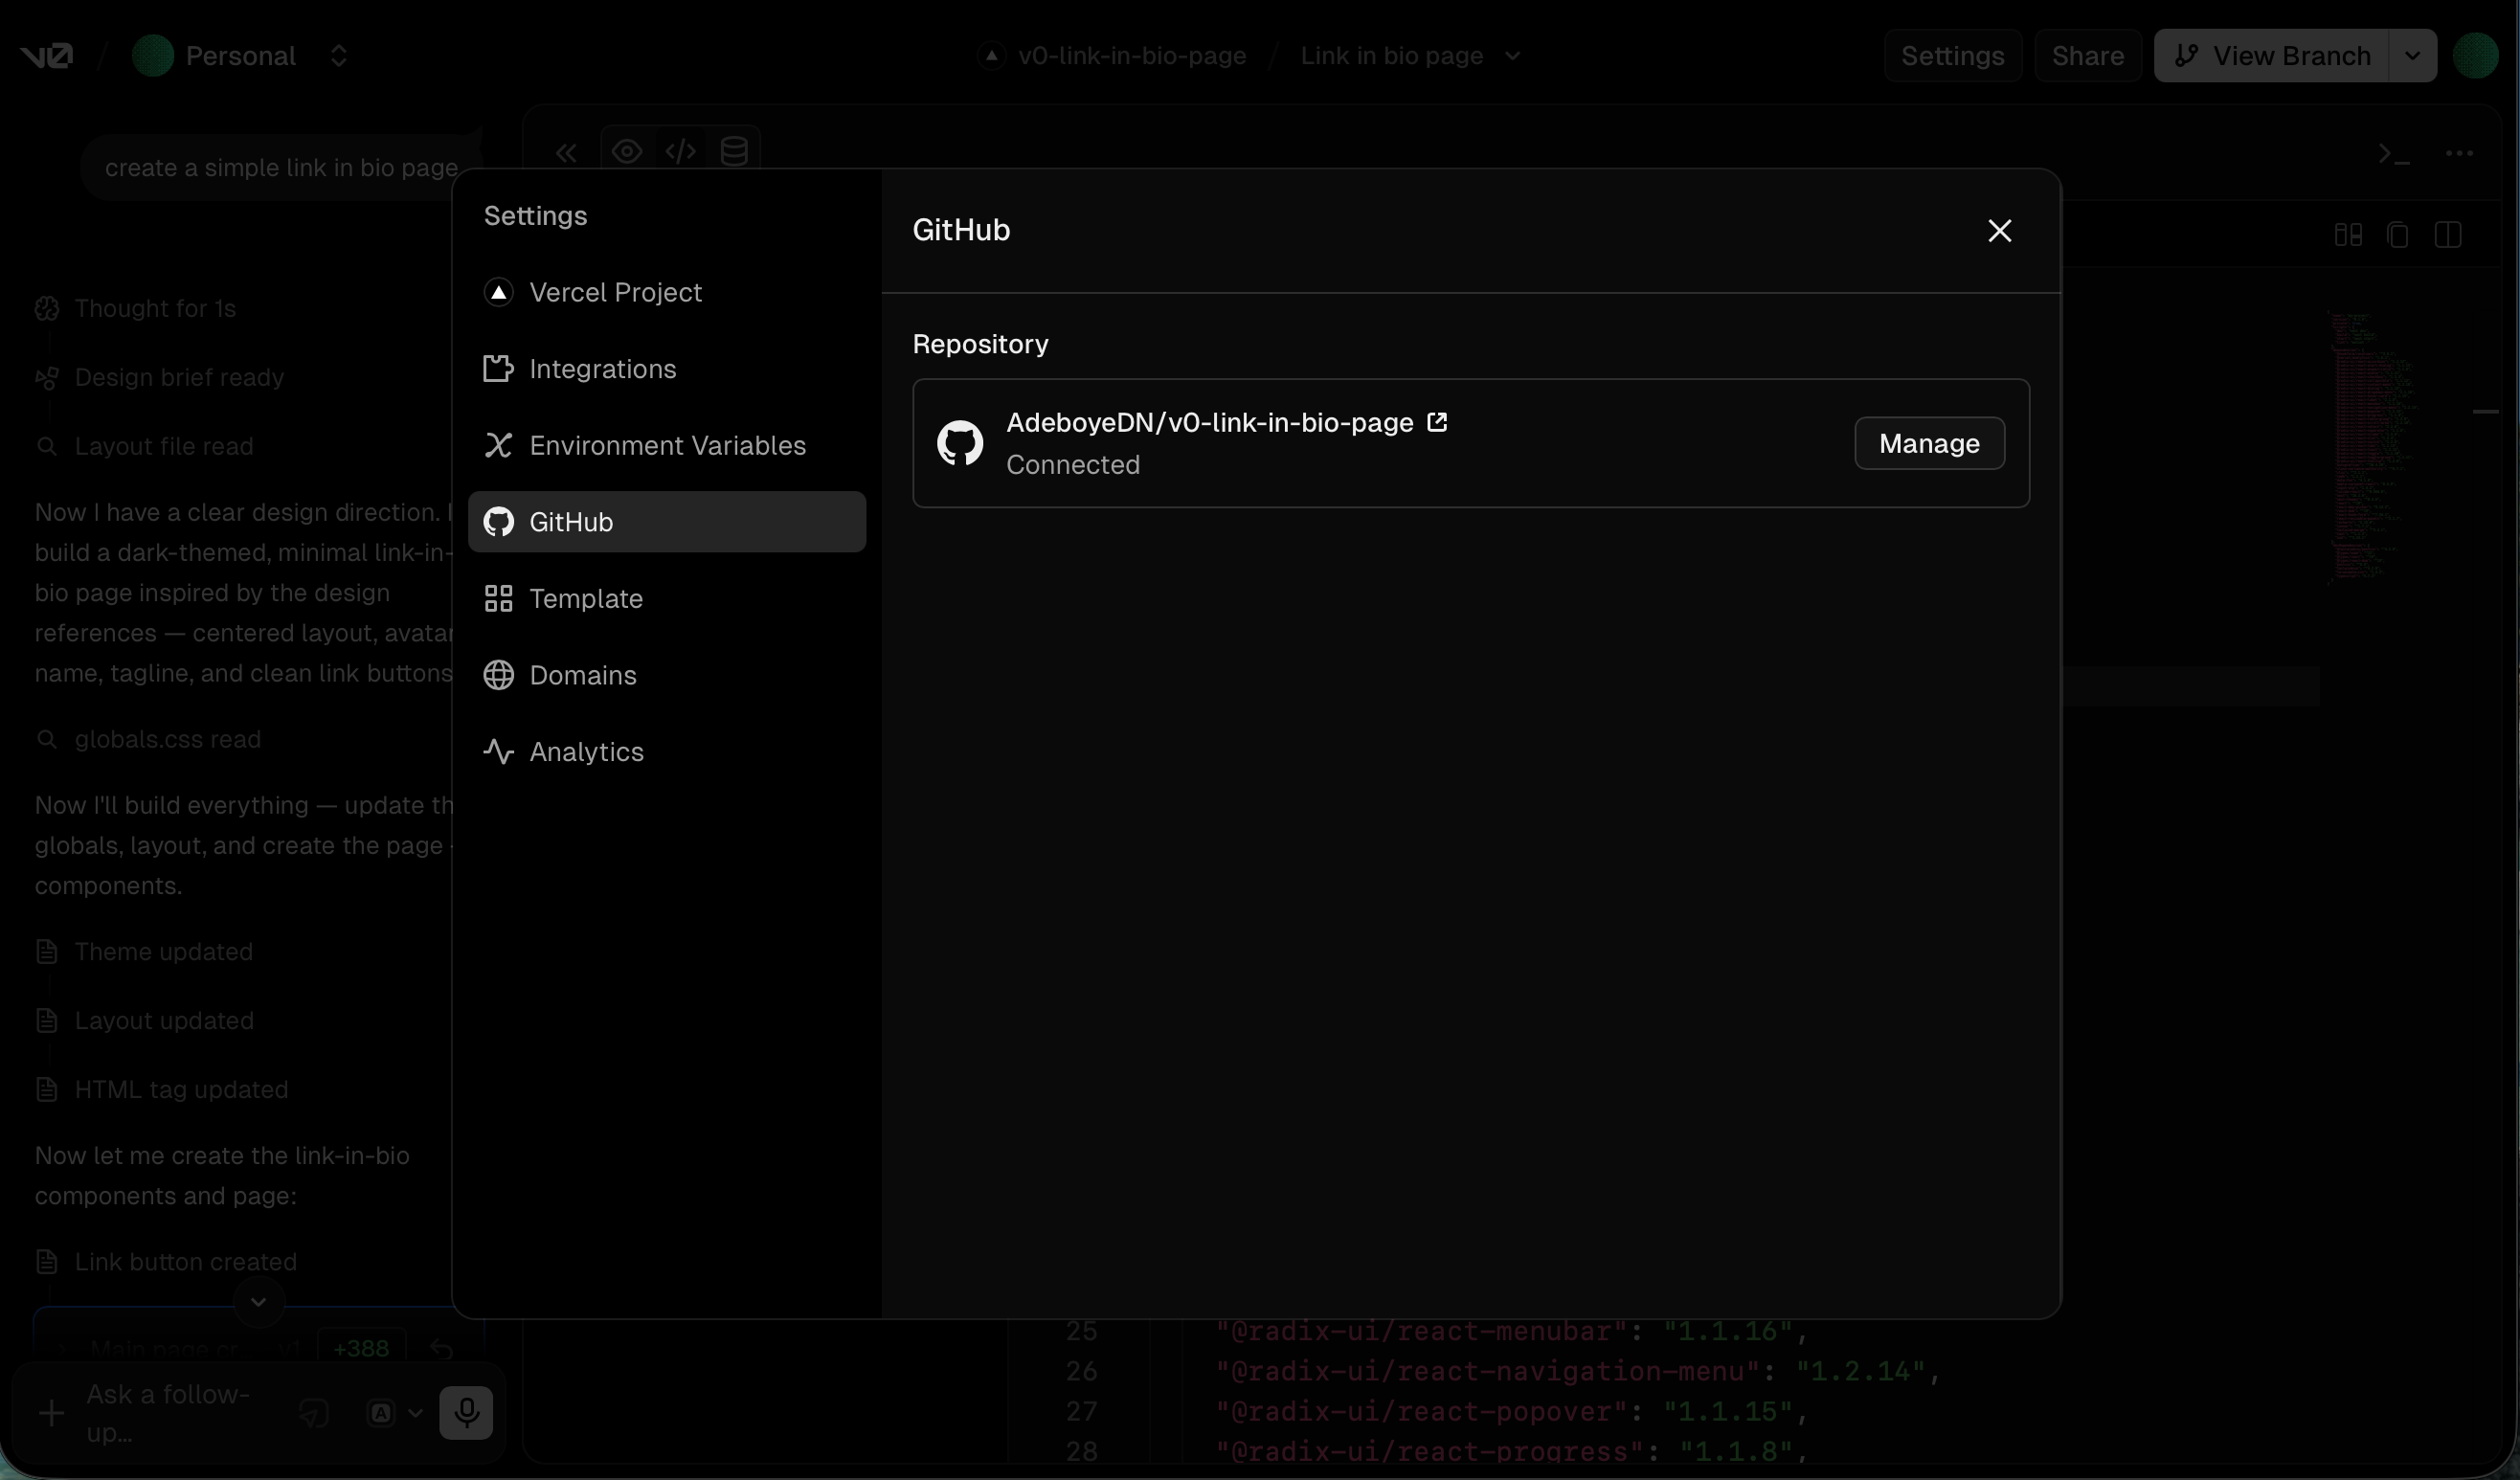Start voice input with the microphone button
Screen dimensions: 2520x1480
click(466, 1413)
